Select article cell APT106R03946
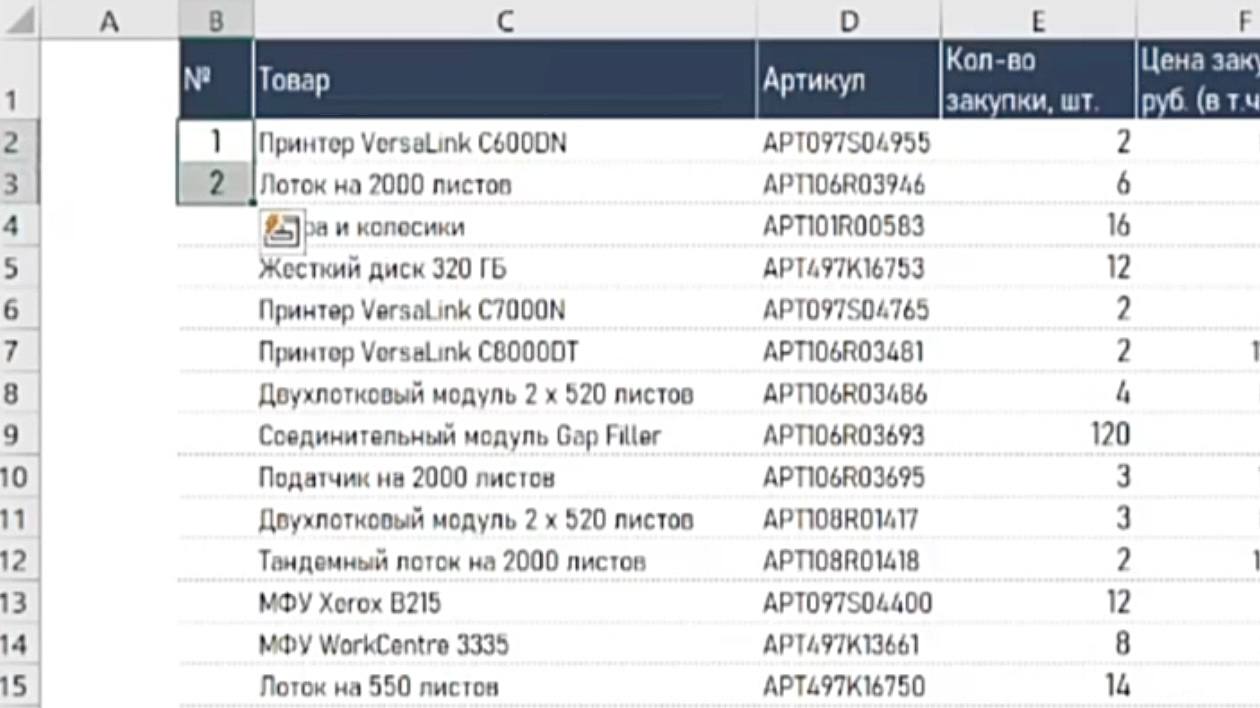 [849, 184]
